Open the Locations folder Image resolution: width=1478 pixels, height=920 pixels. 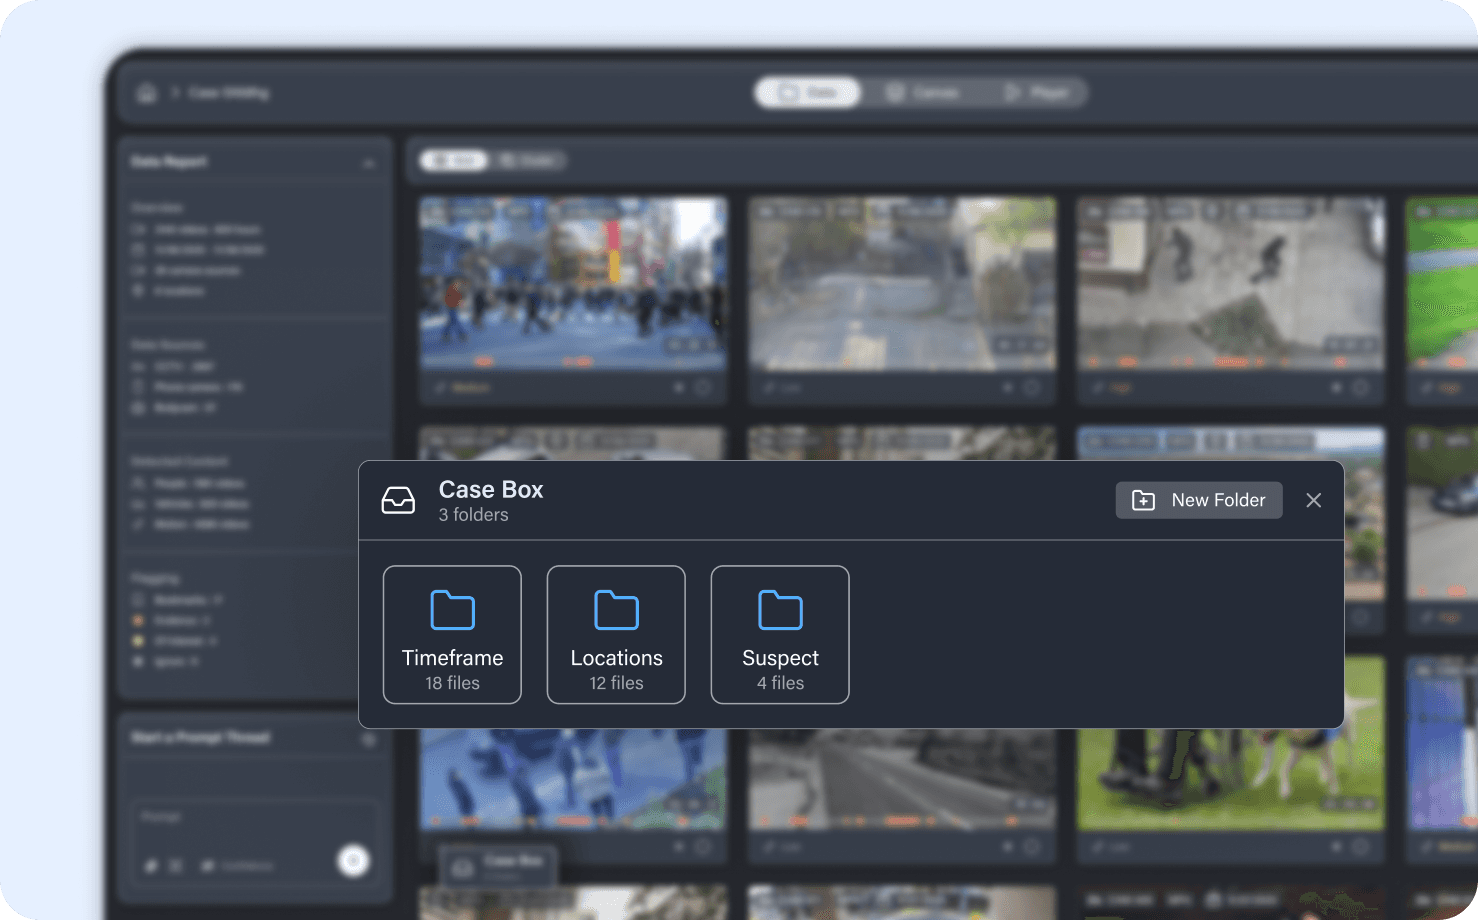click(616, 635)
